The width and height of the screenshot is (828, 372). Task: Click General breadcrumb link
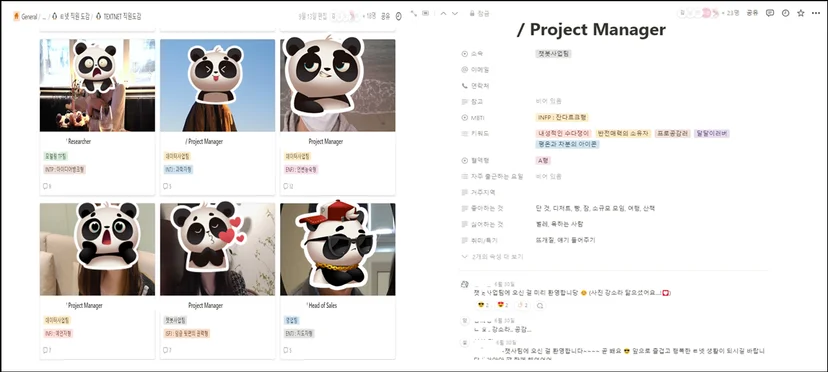(x=29, y=16)
